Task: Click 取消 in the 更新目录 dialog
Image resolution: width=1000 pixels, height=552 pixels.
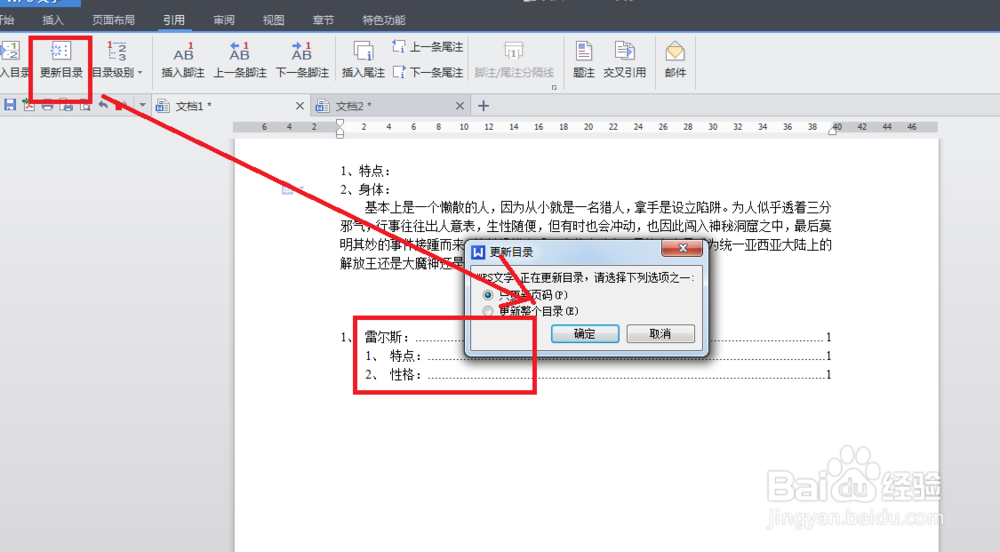Action: point(660,333)
